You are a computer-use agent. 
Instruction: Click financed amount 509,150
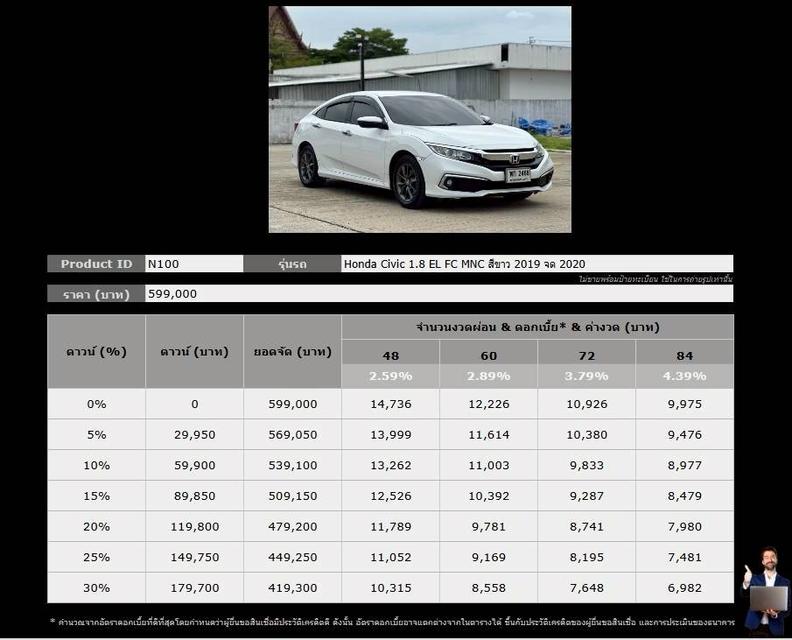click(x=292, y=496)
